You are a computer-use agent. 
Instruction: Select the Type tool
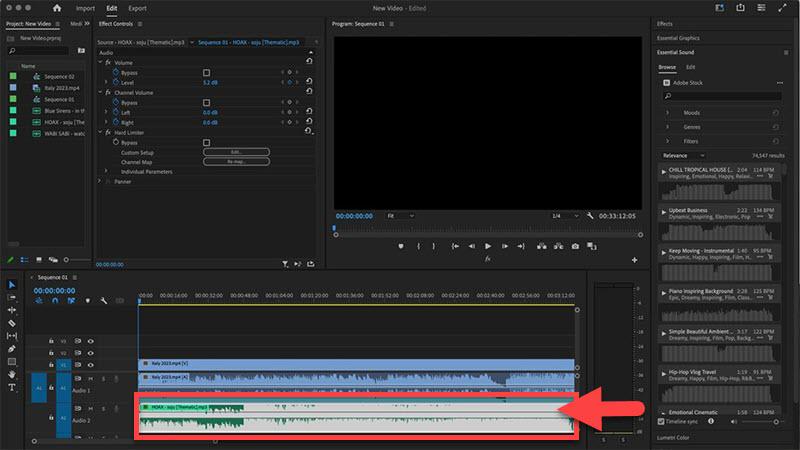point(12,388)
